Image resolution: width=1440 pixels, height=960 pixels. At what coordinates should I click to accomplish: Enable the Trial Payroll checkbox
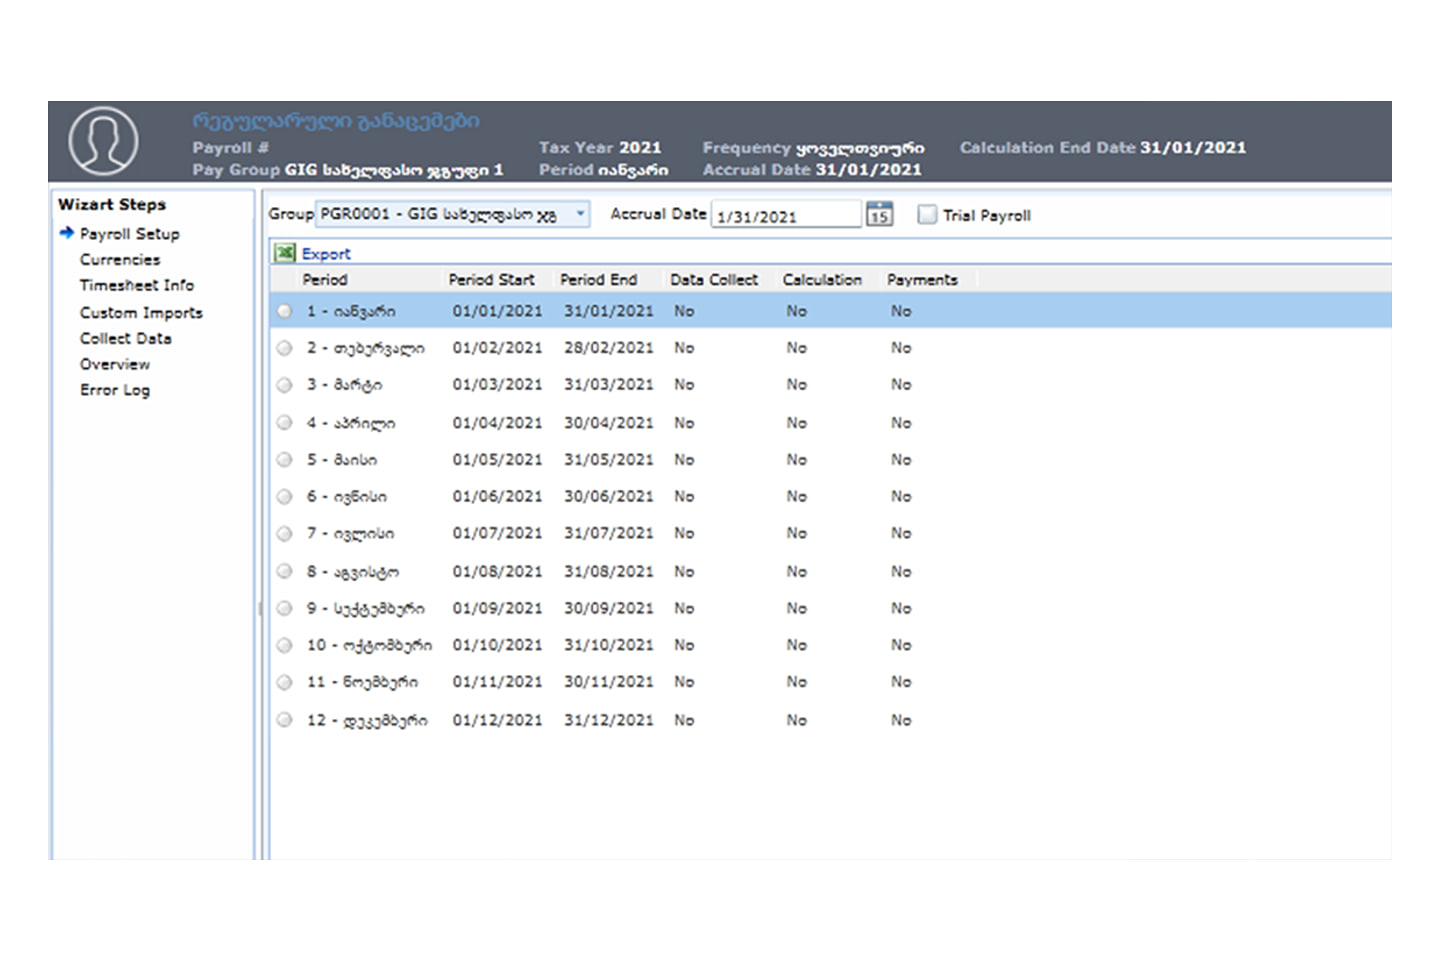pos(927,214)
